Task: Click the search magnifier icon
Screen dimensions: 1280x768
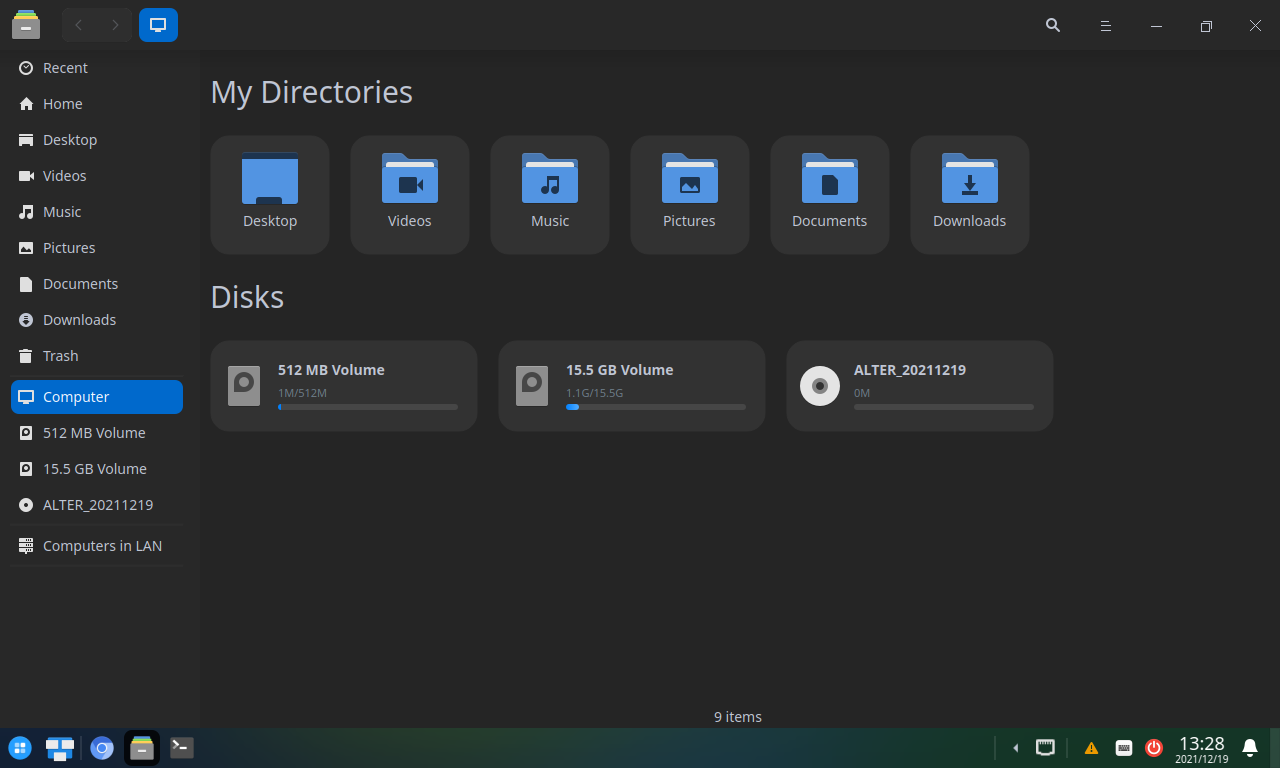Action: pos(1053,25)
